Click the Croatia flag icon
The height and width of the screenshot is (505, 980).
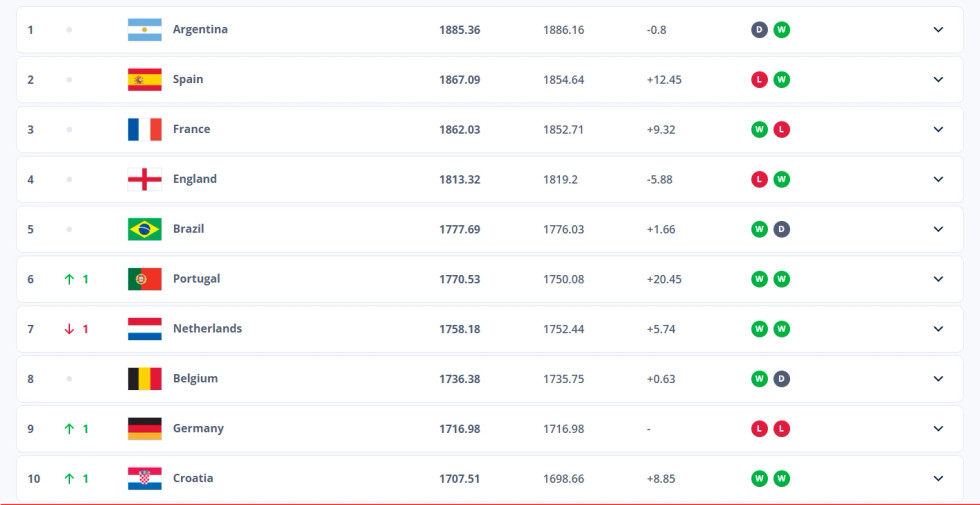click(144, 479)
